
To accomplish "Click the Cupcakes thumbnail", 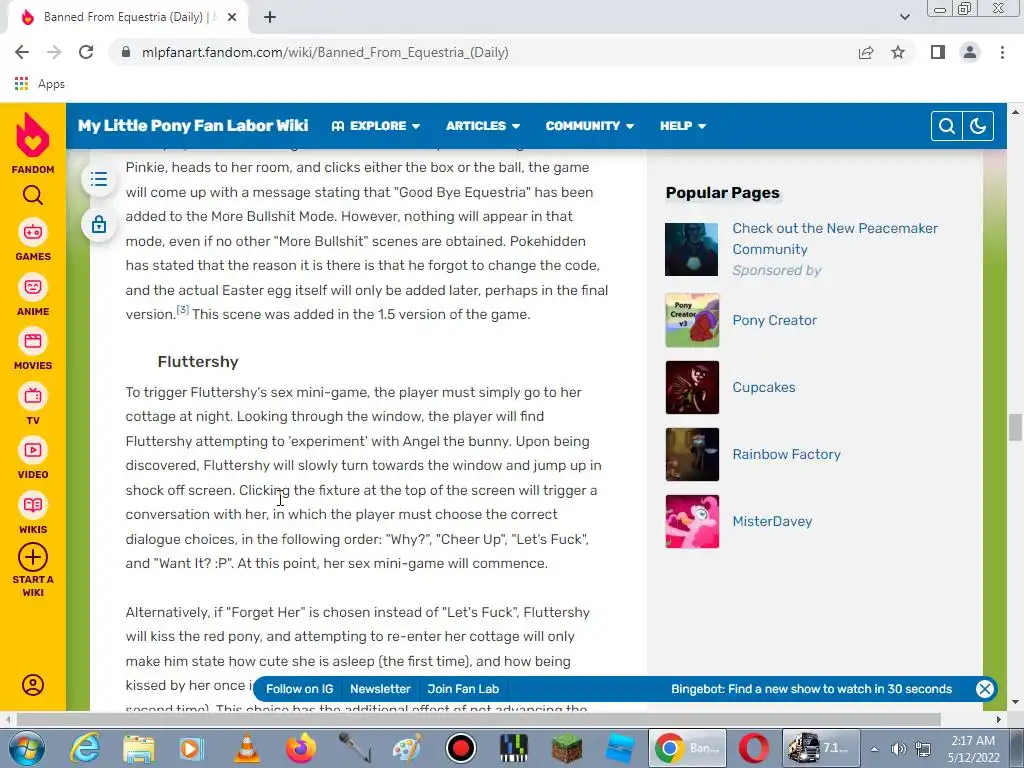I will tap(692, 387).
